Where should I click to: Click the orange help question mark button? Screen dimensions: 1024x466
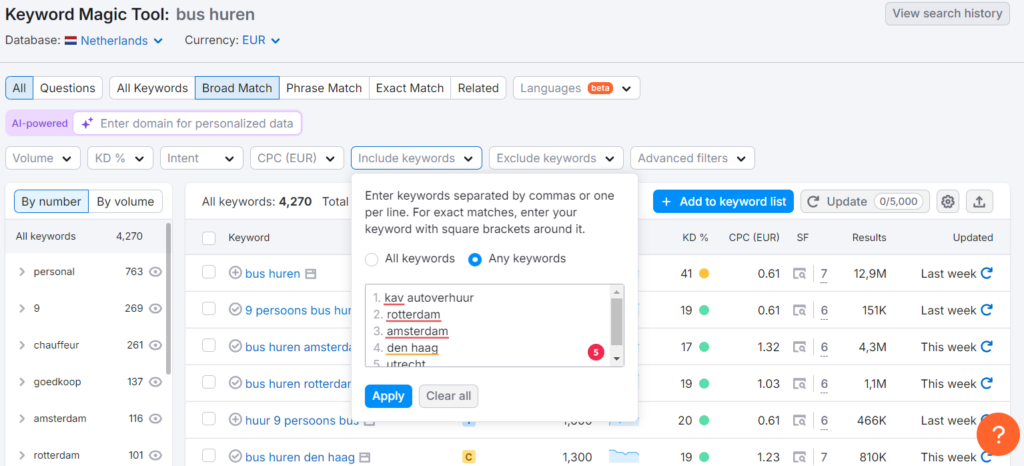tap(998, 434)
